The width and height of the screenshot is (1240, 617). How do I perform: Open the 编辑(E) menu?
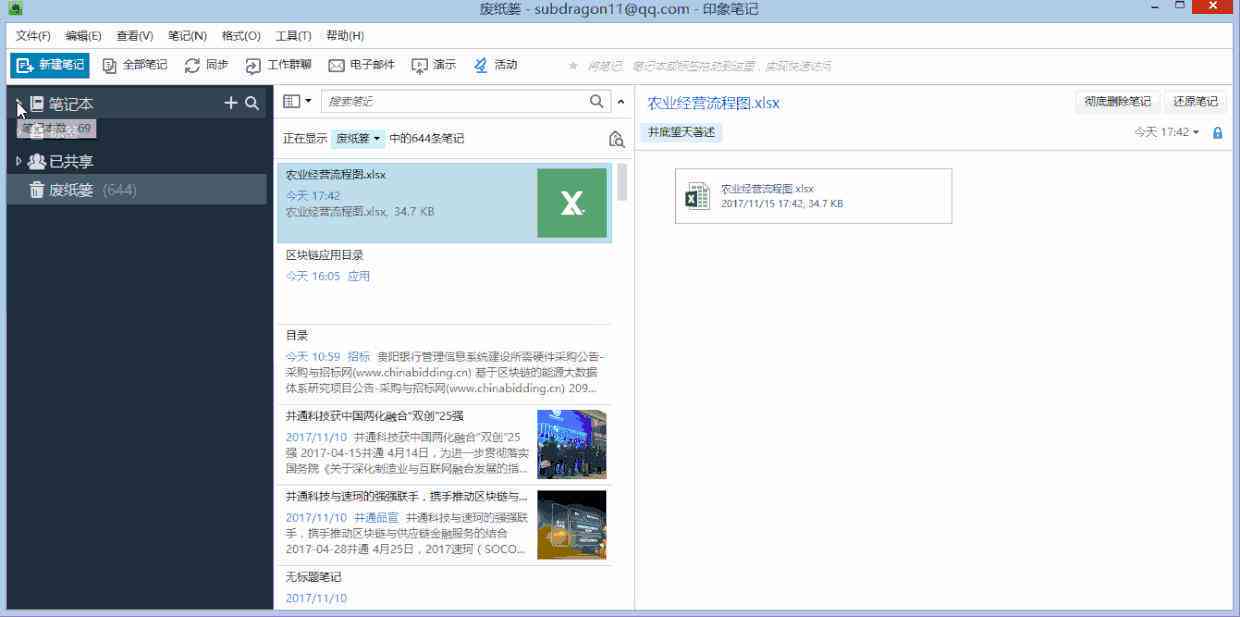(x=84, y=36)
